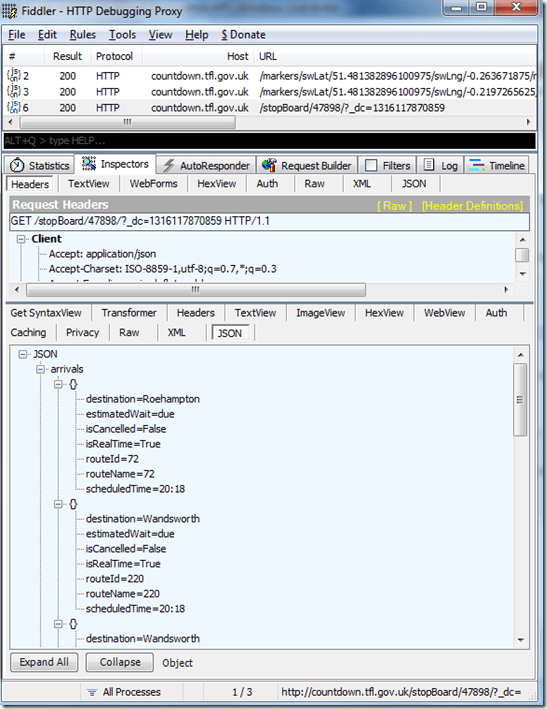Screen dimensions: 547x709
Task: Click the request headers horizontal scrollbar thumb
Action: tap(195, 289)
